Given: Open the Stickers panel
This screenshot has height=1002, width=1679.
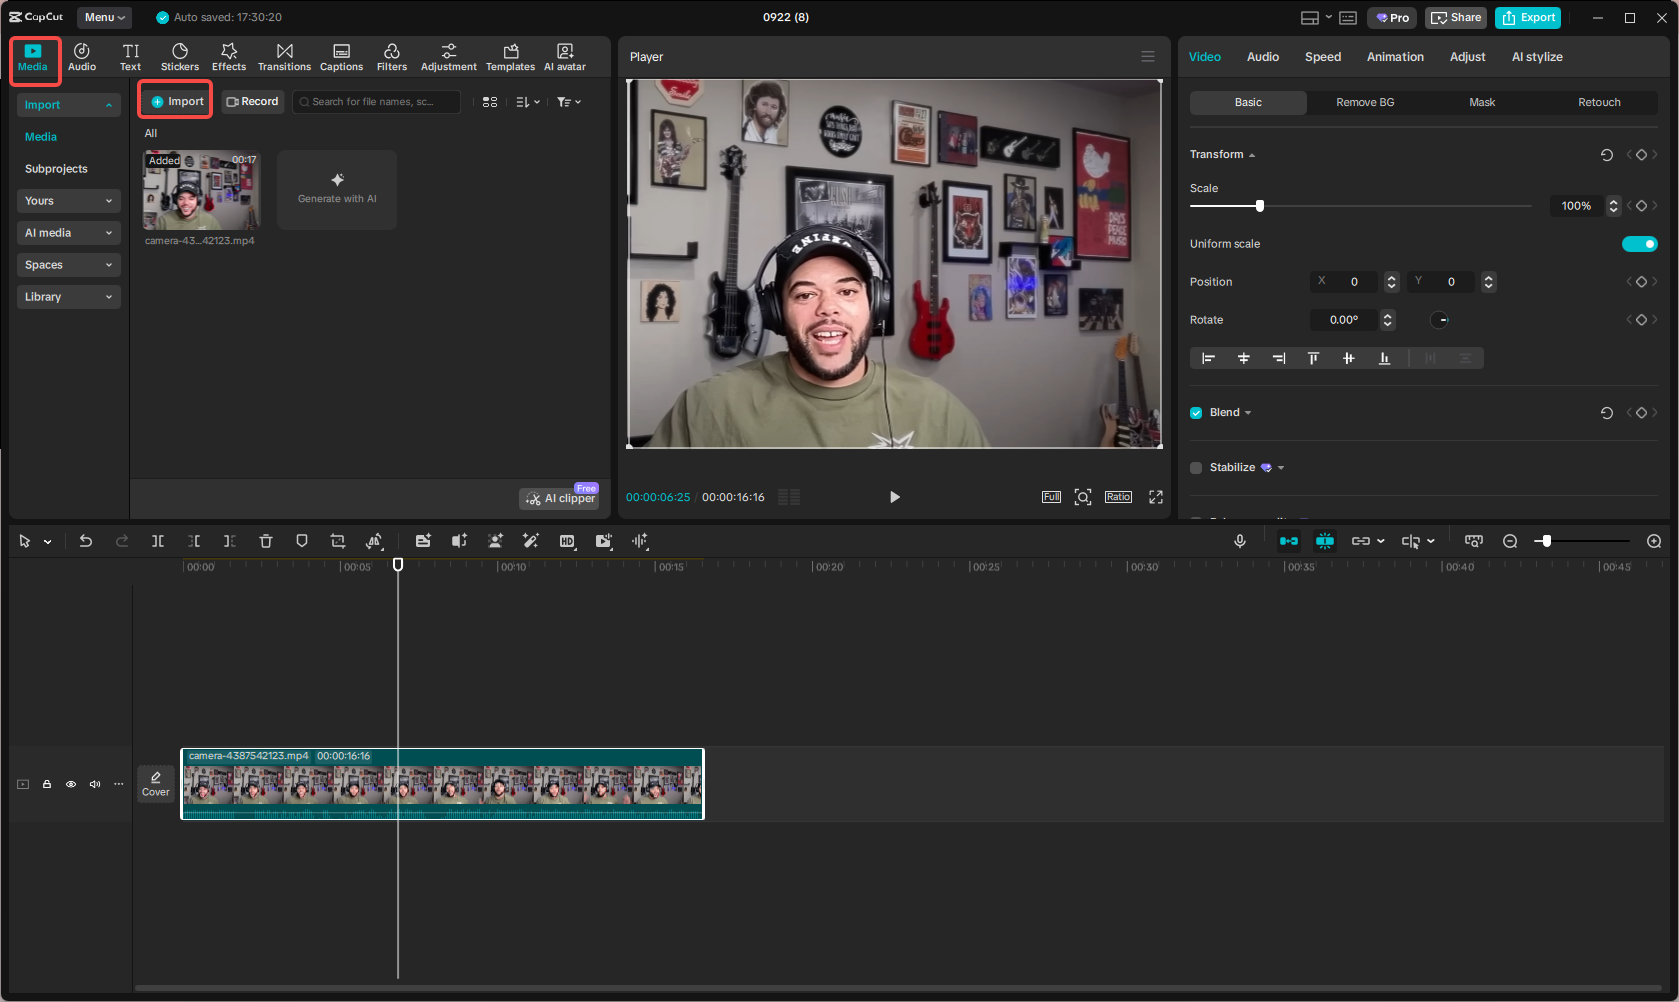Looking at the screenshot, I should click(x=180, y=57).
